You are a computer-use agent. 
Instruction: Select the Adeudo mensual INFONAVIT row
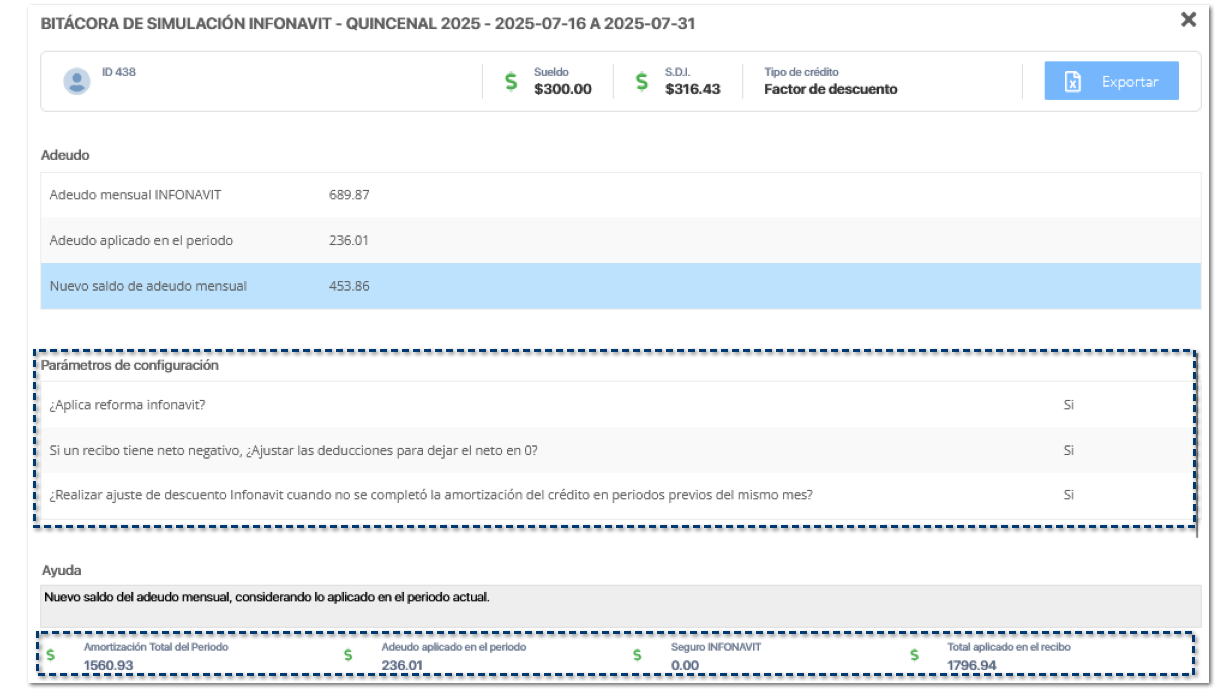click(620, 195)
